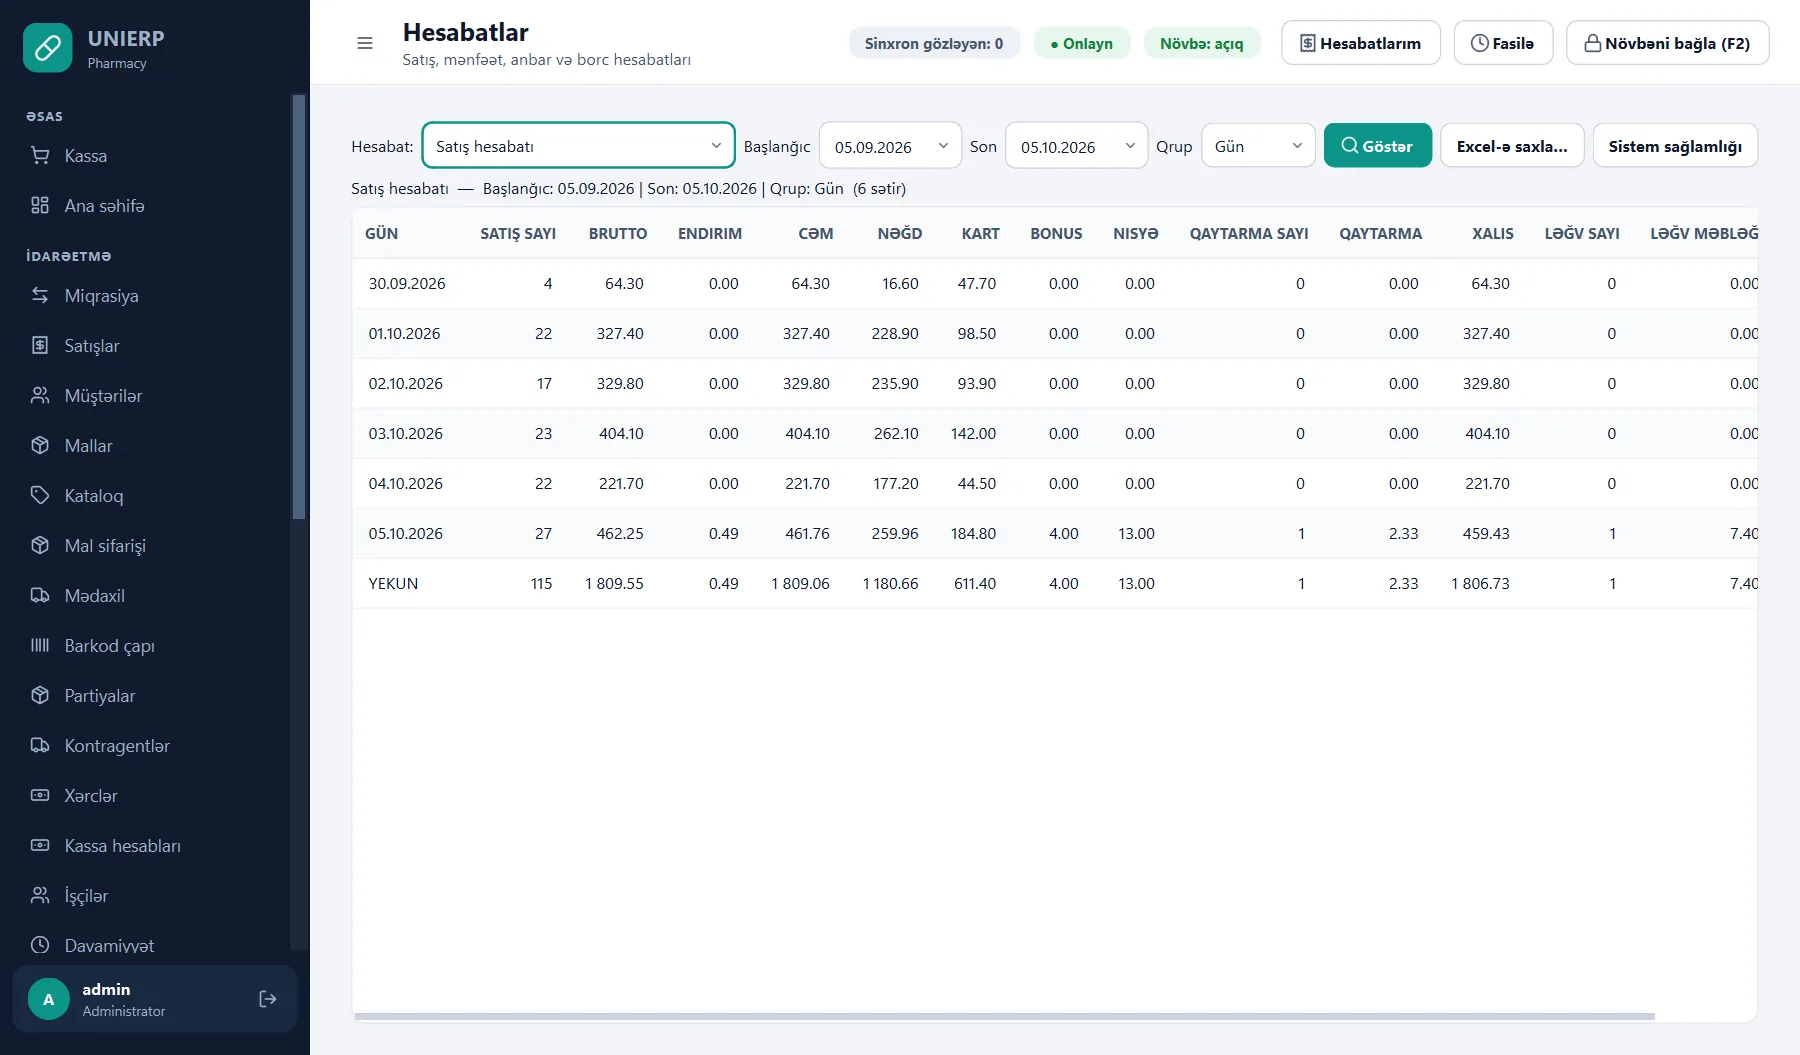Click the Mal sifarişi package icon
Screen dimensions: 1800x1055
[x=40, y=545]
